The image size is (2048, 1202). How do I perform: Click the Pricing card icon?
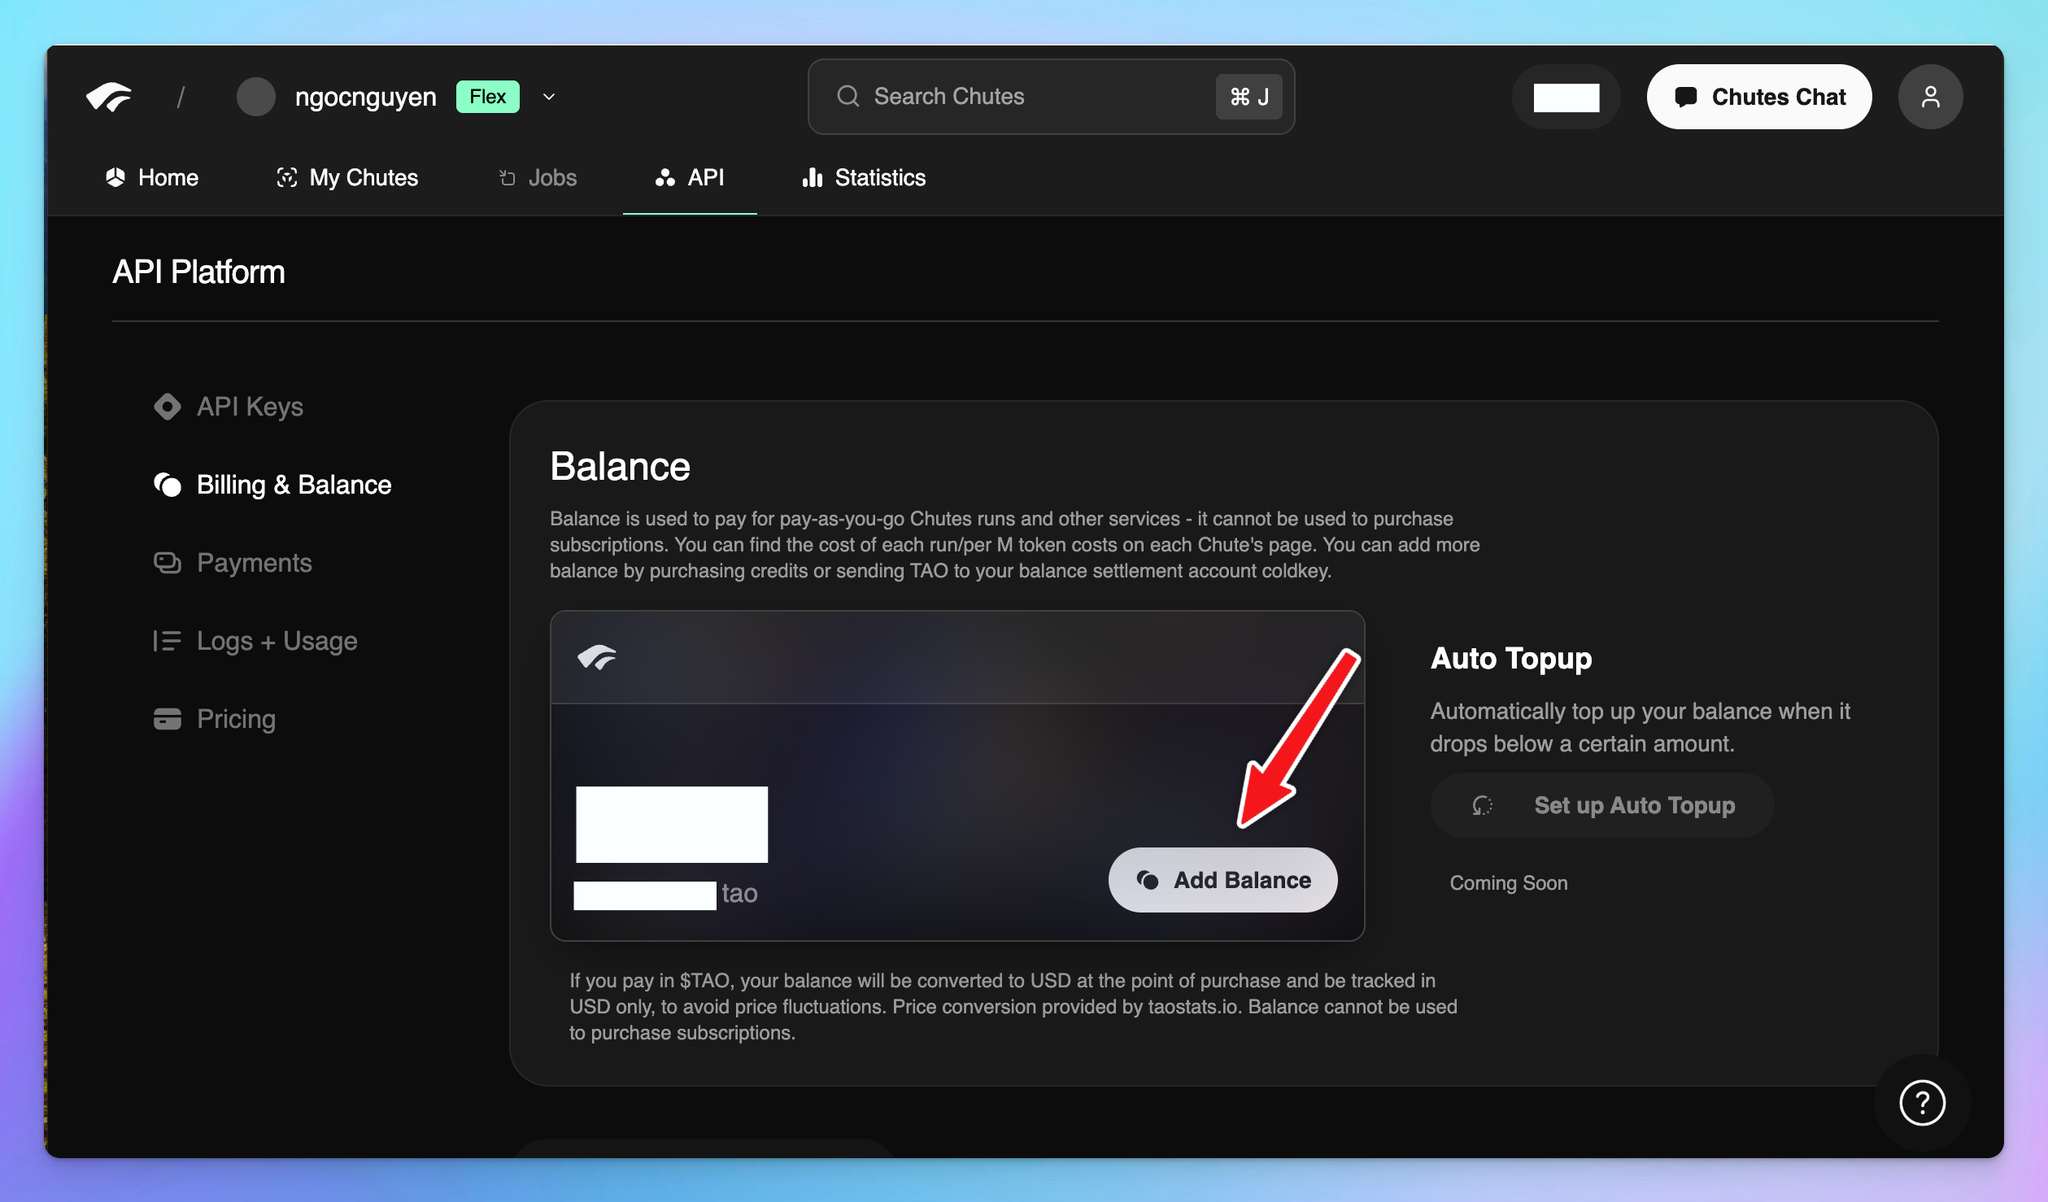(167, 719)
